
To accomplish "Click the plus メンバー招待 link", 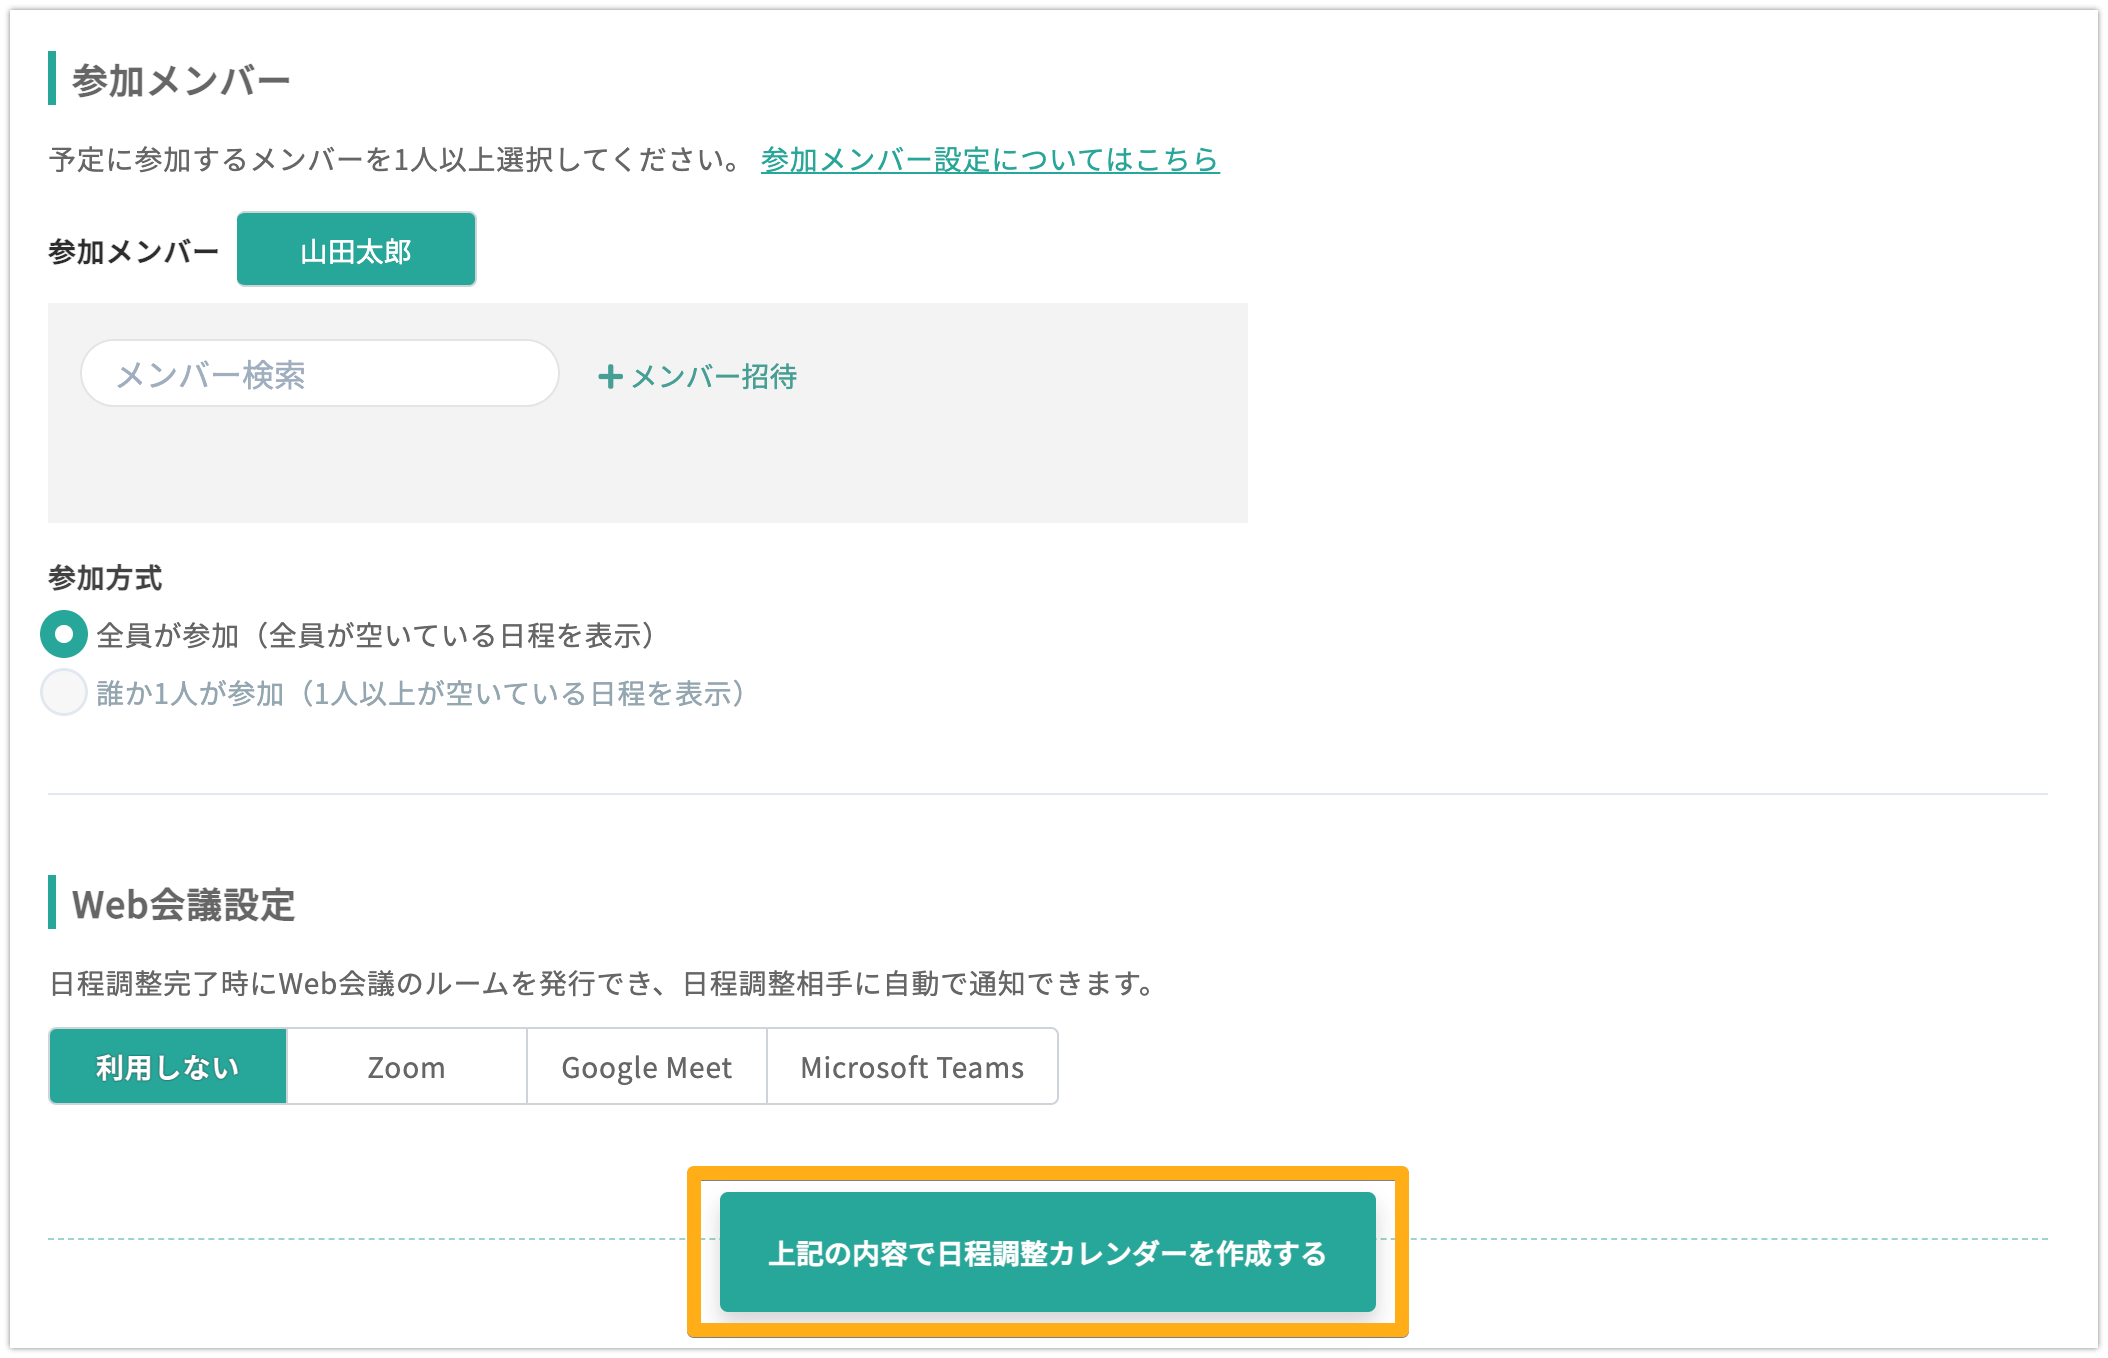I will pos(697,377).
